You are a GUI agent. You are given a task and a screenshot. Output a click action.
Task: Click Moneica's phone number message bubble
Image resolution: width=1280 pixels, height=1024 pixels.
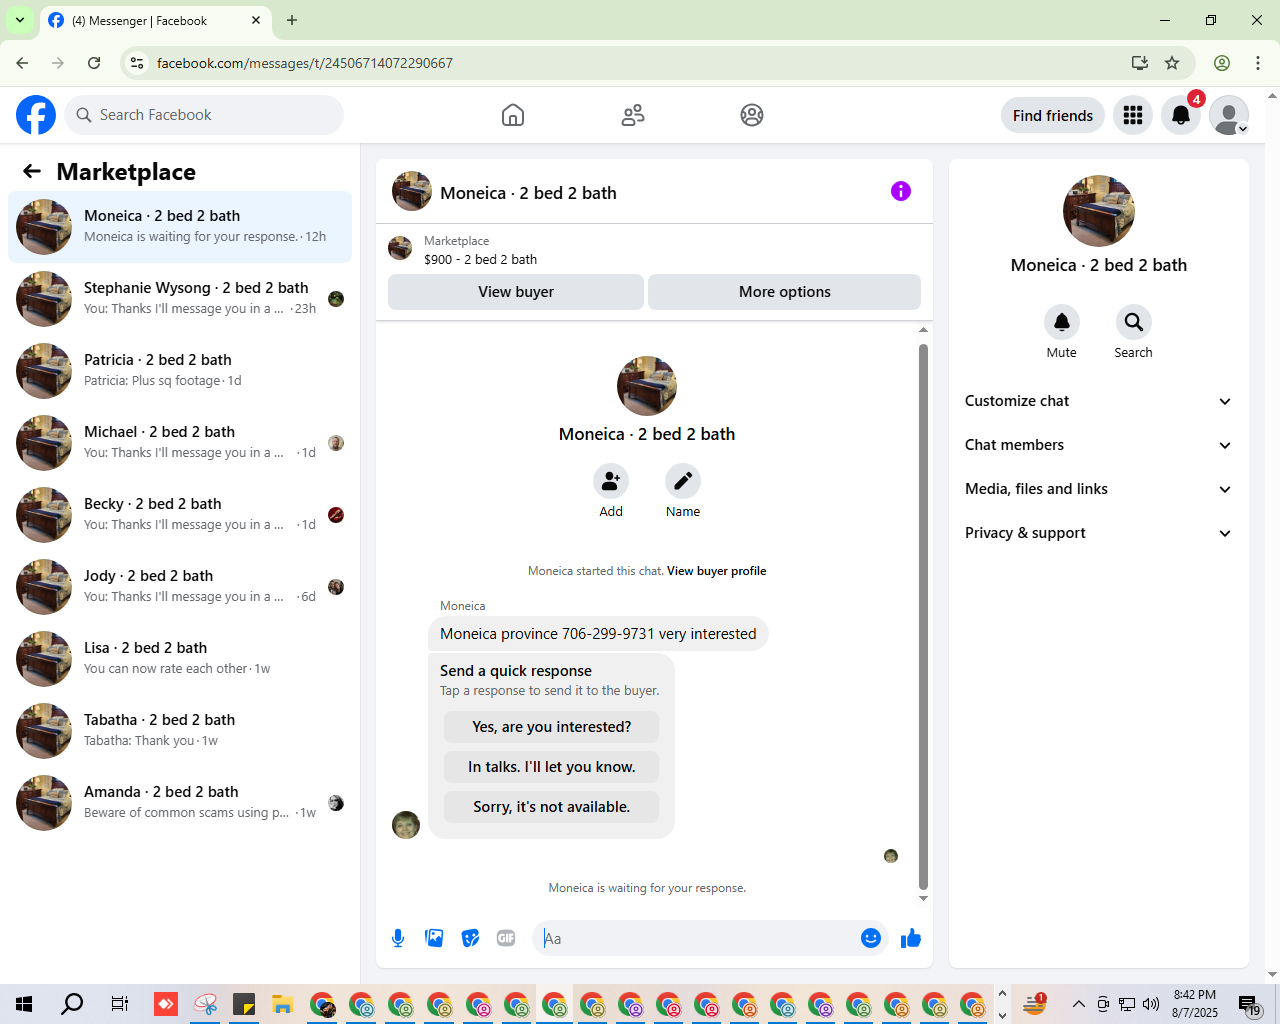click(598, 634)
